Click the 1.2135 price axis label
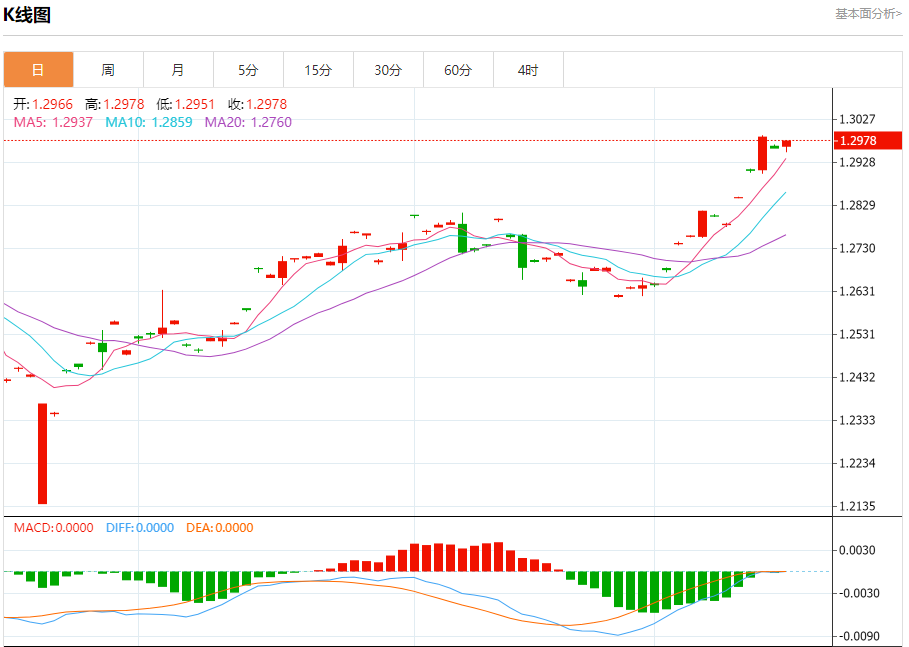The image size is (909, 647). [x=857, y=506]
